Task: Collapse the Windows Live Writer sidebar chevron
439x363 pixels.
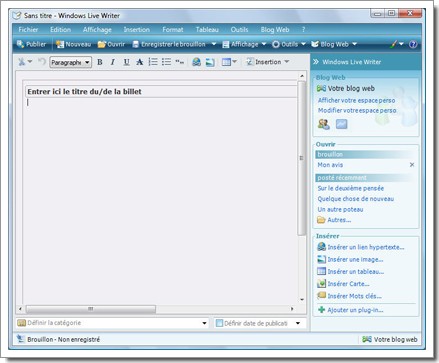Action: click(316, 62)
